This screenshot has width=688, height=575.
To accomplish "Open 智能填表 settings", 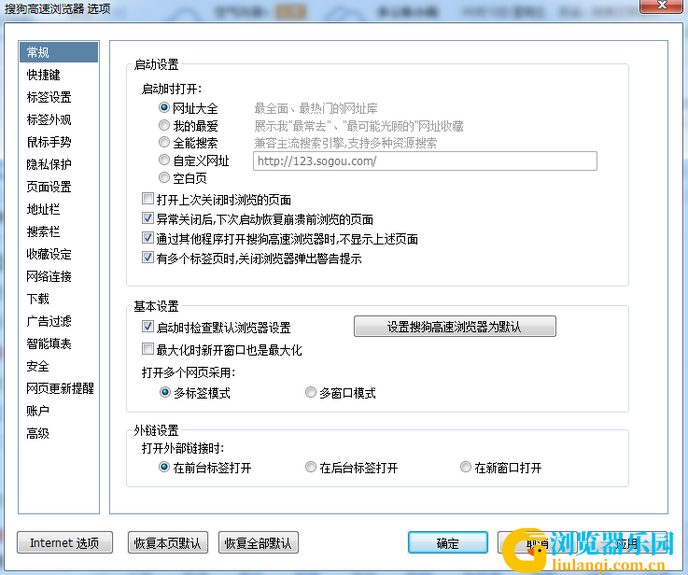I will 49,344.
